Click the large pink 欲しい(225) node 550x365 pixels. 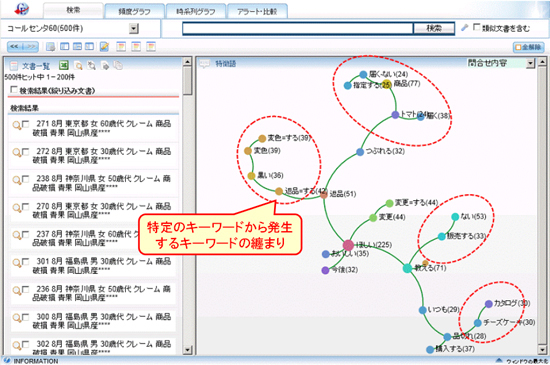coord(348,245)
